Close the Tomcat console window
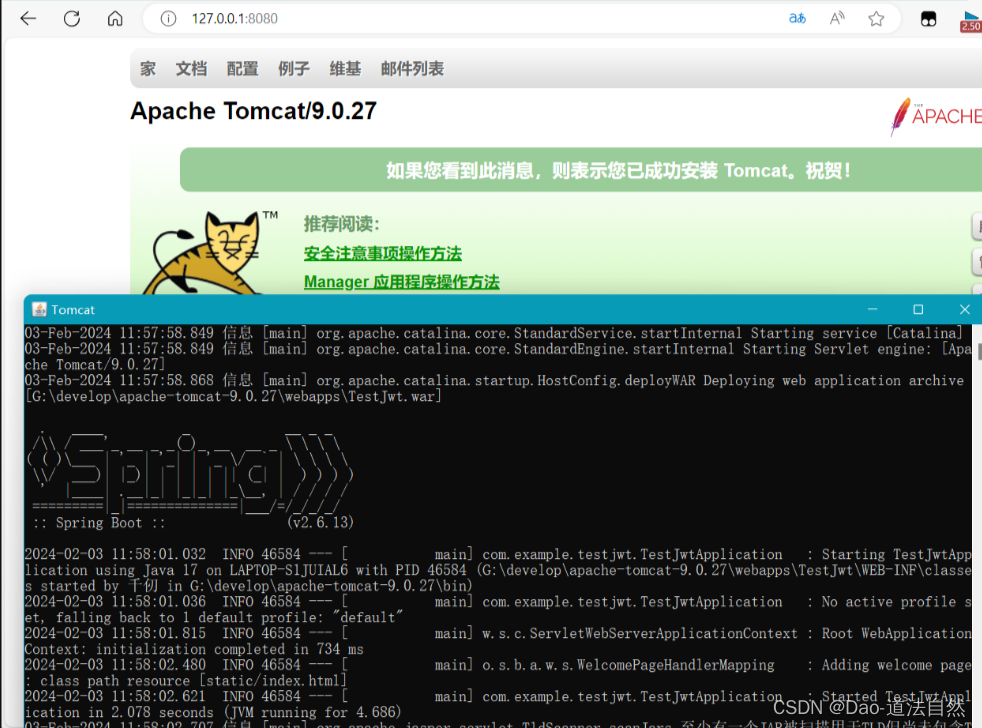The width and height of the screenshot is (982, 728). [964, 309]
